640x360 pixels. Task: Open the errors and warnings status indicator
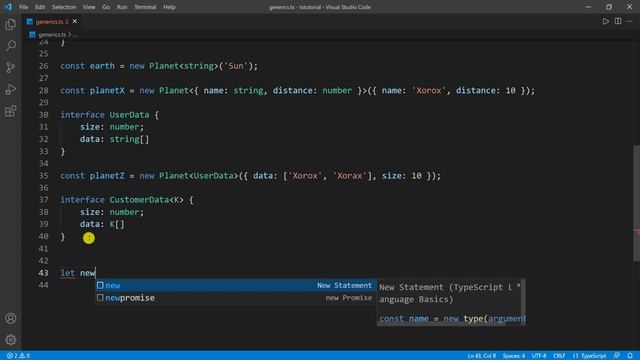pyautogui.click(x=18, y=356)
